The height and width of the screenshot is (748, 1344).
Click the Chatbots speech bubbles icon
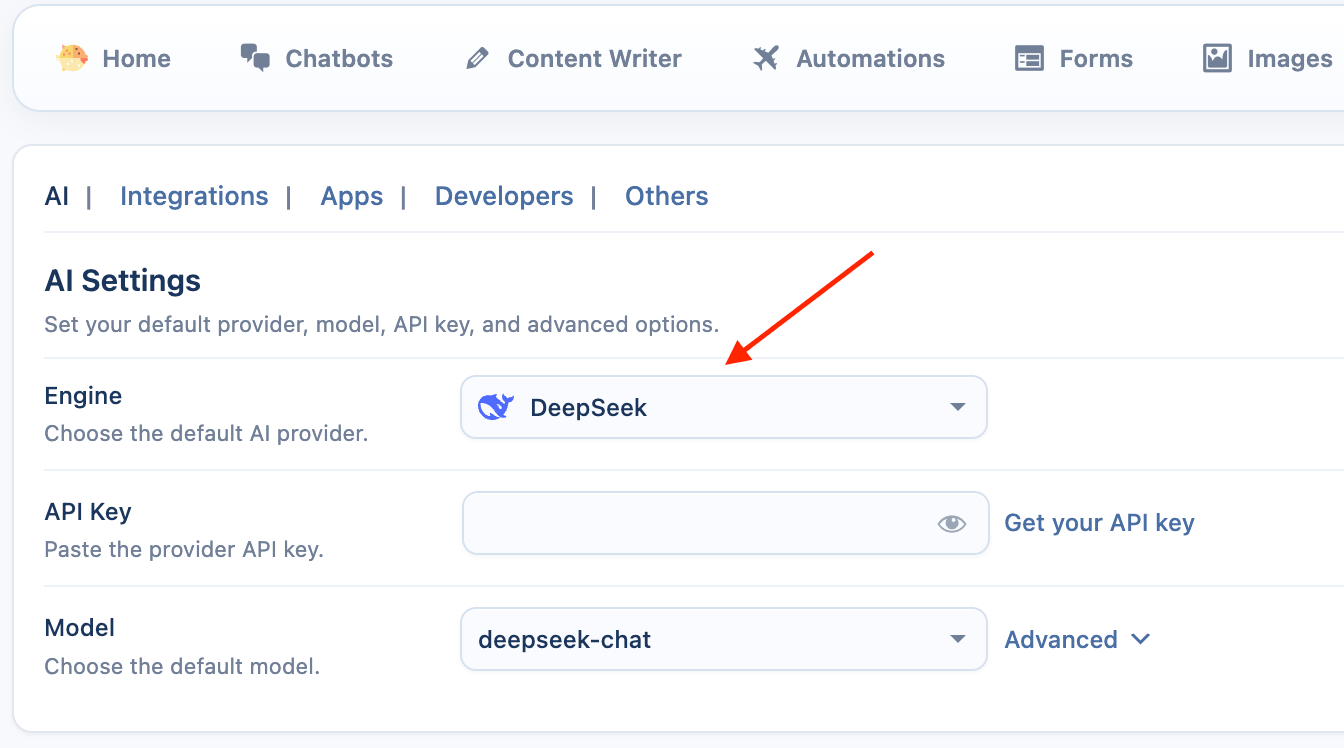[255, 58]
